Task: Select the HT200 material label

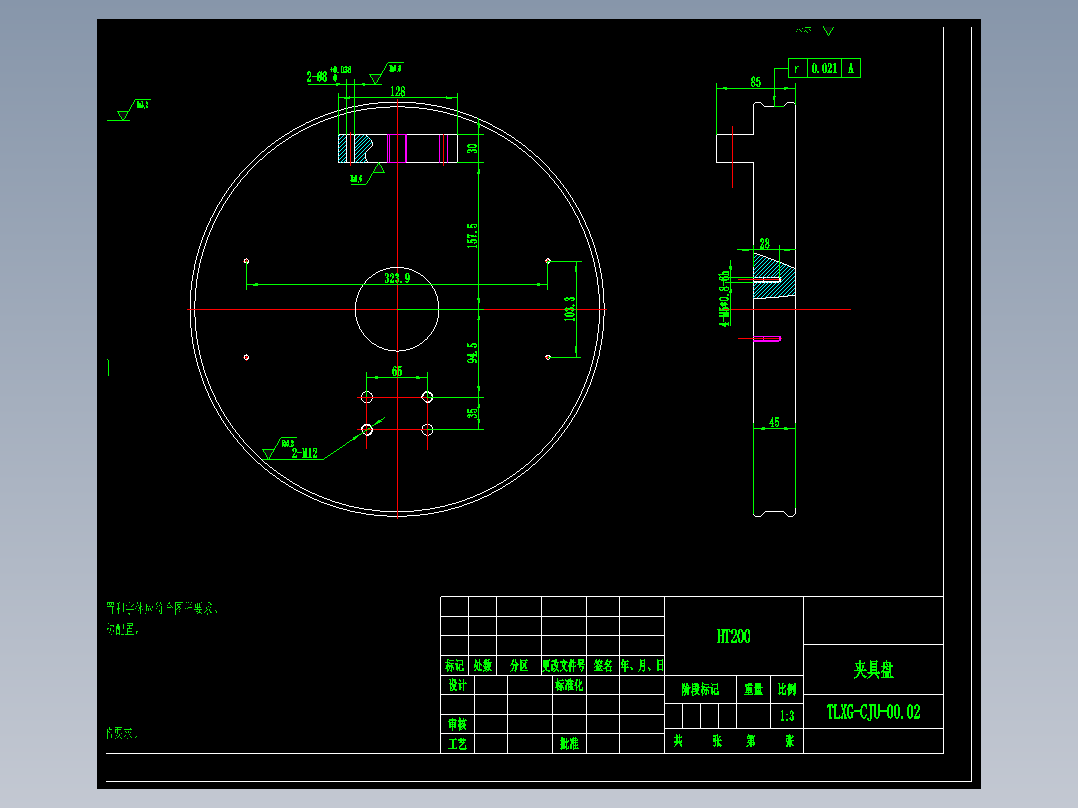Action: point(734,637)
